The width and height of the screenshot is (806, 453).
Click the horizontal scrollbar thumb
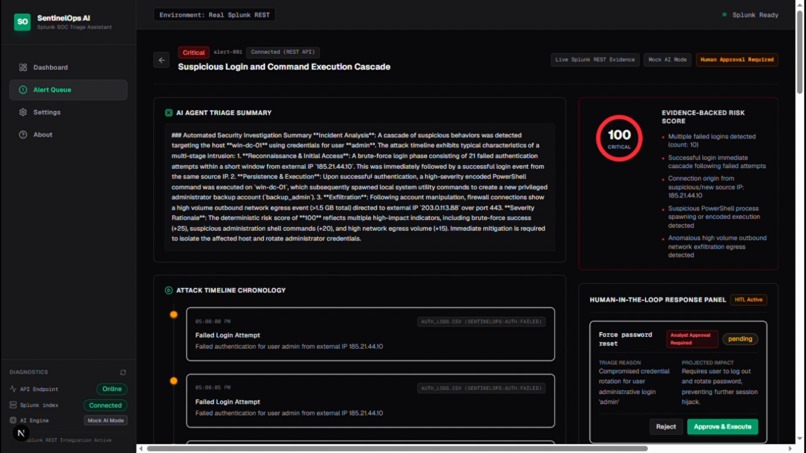click(397, 448)
